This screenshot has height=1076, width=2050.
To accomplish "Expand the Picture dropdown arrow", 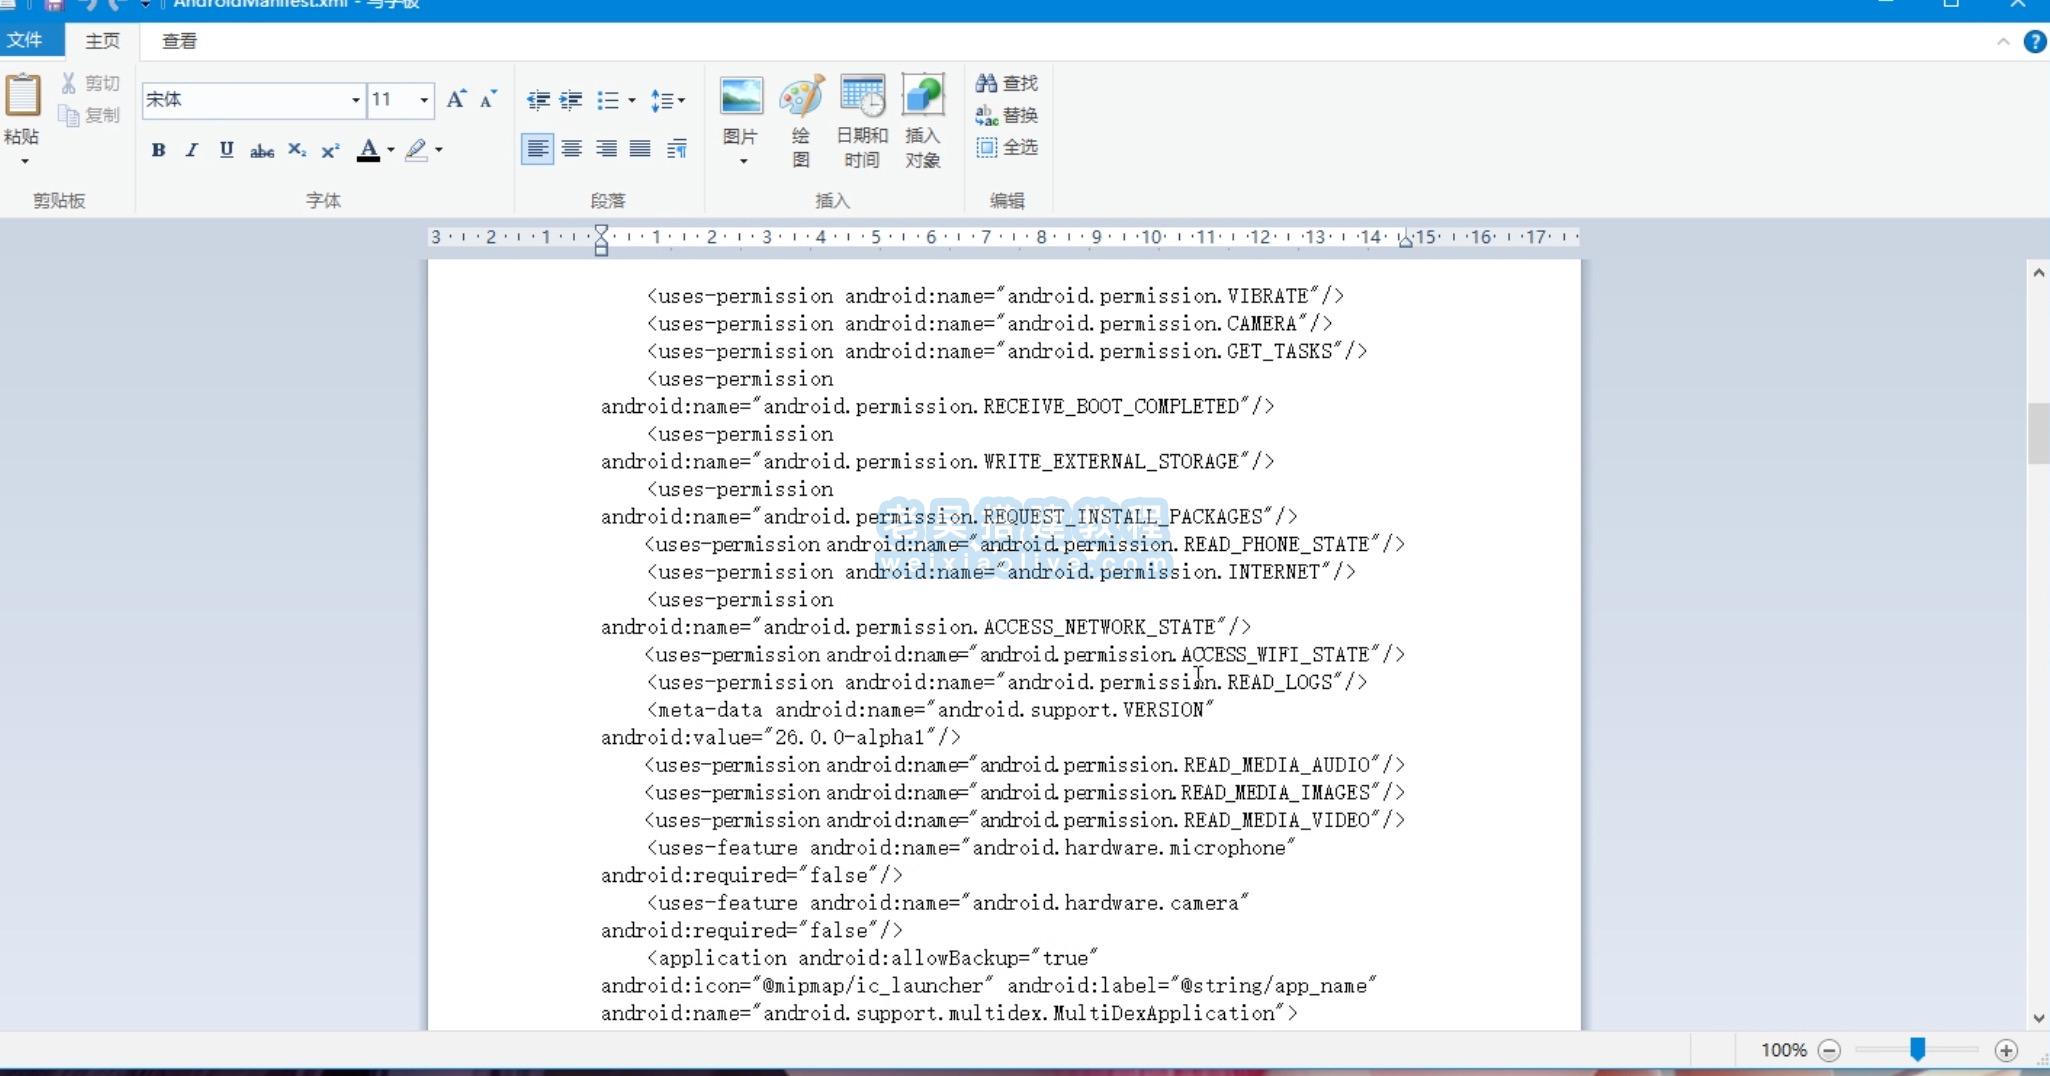I will coord(743,161).
